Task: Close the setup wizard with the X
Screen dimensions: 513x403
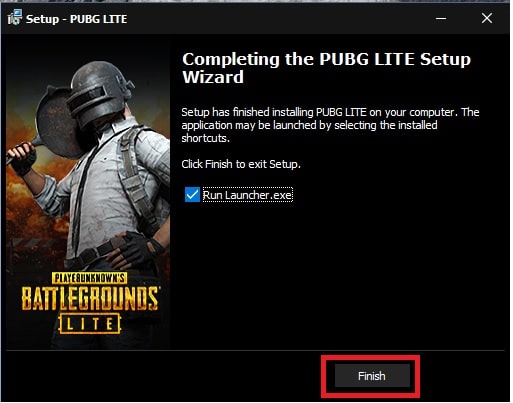Action: 489,18
